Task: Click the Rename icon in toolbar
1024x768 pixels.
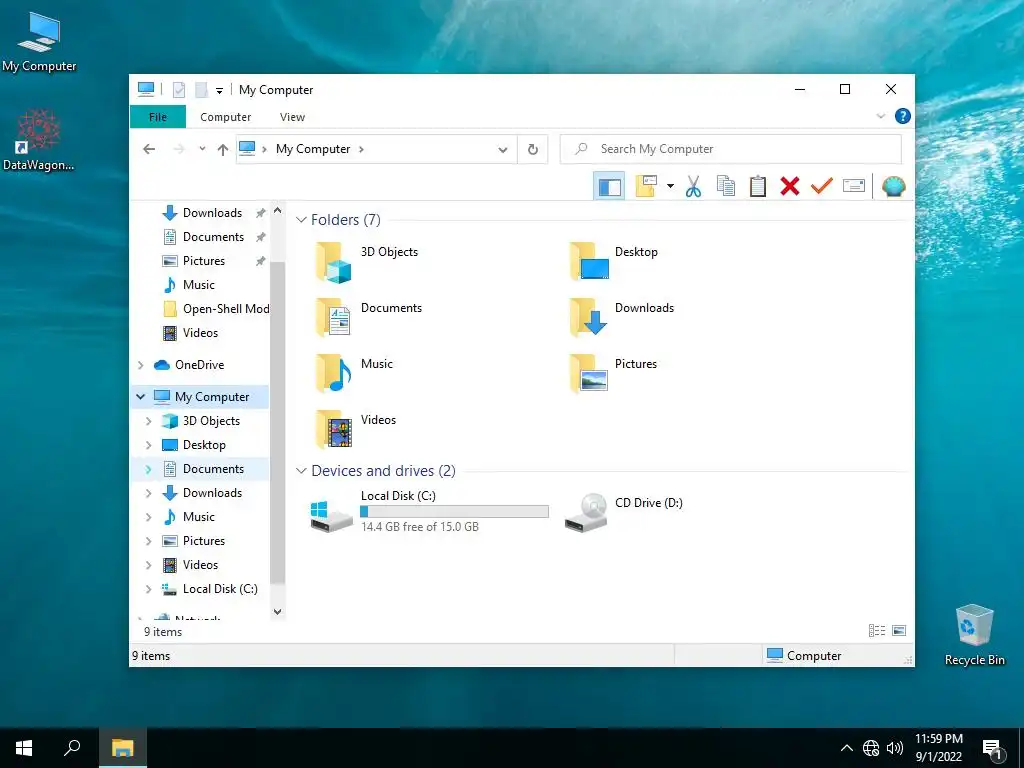Action: click(x=854, y=186)
